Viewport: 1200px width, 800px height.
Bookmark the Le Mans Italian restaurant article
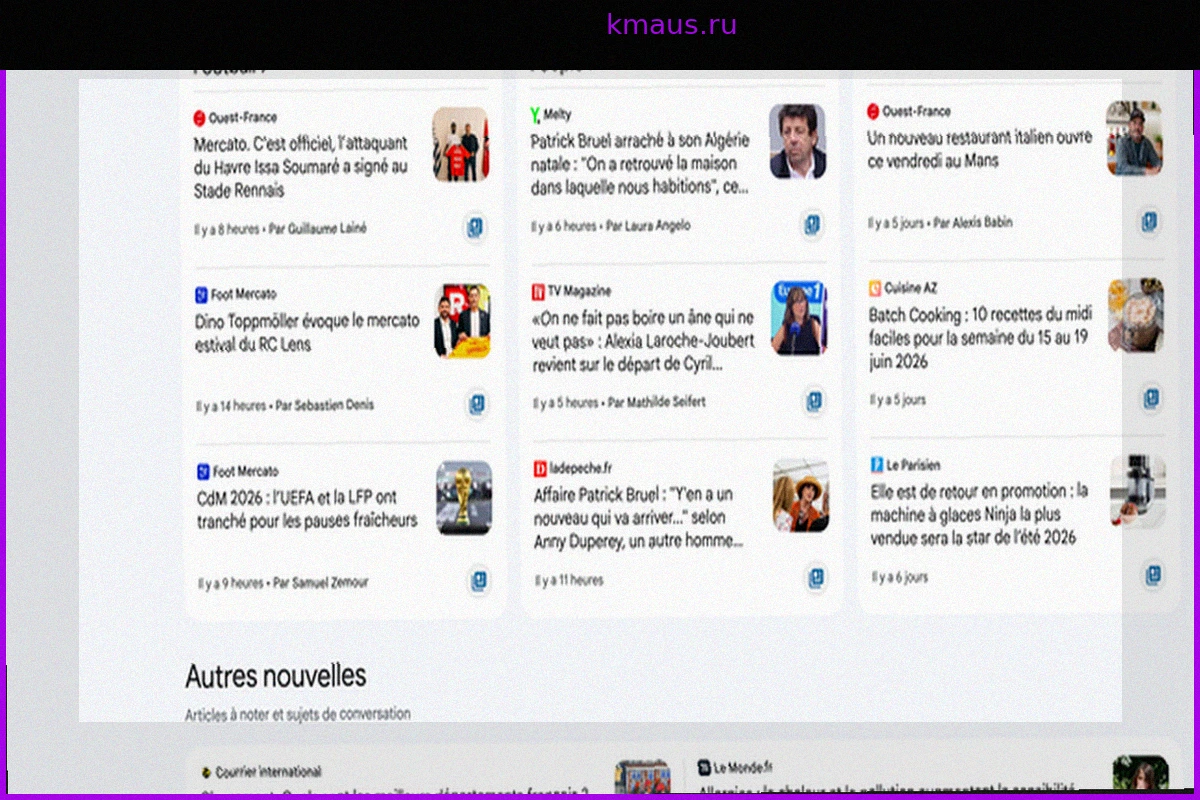1150,222
